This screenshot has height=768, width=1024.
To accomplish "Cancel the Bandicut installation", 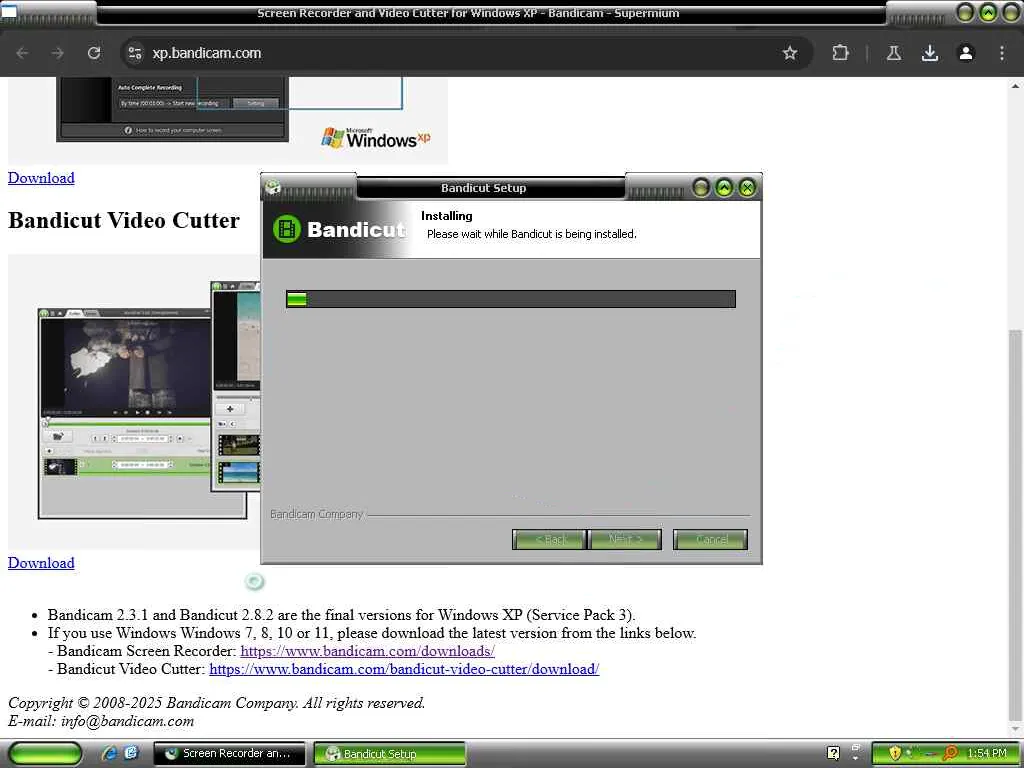I will tap(711, 539).
